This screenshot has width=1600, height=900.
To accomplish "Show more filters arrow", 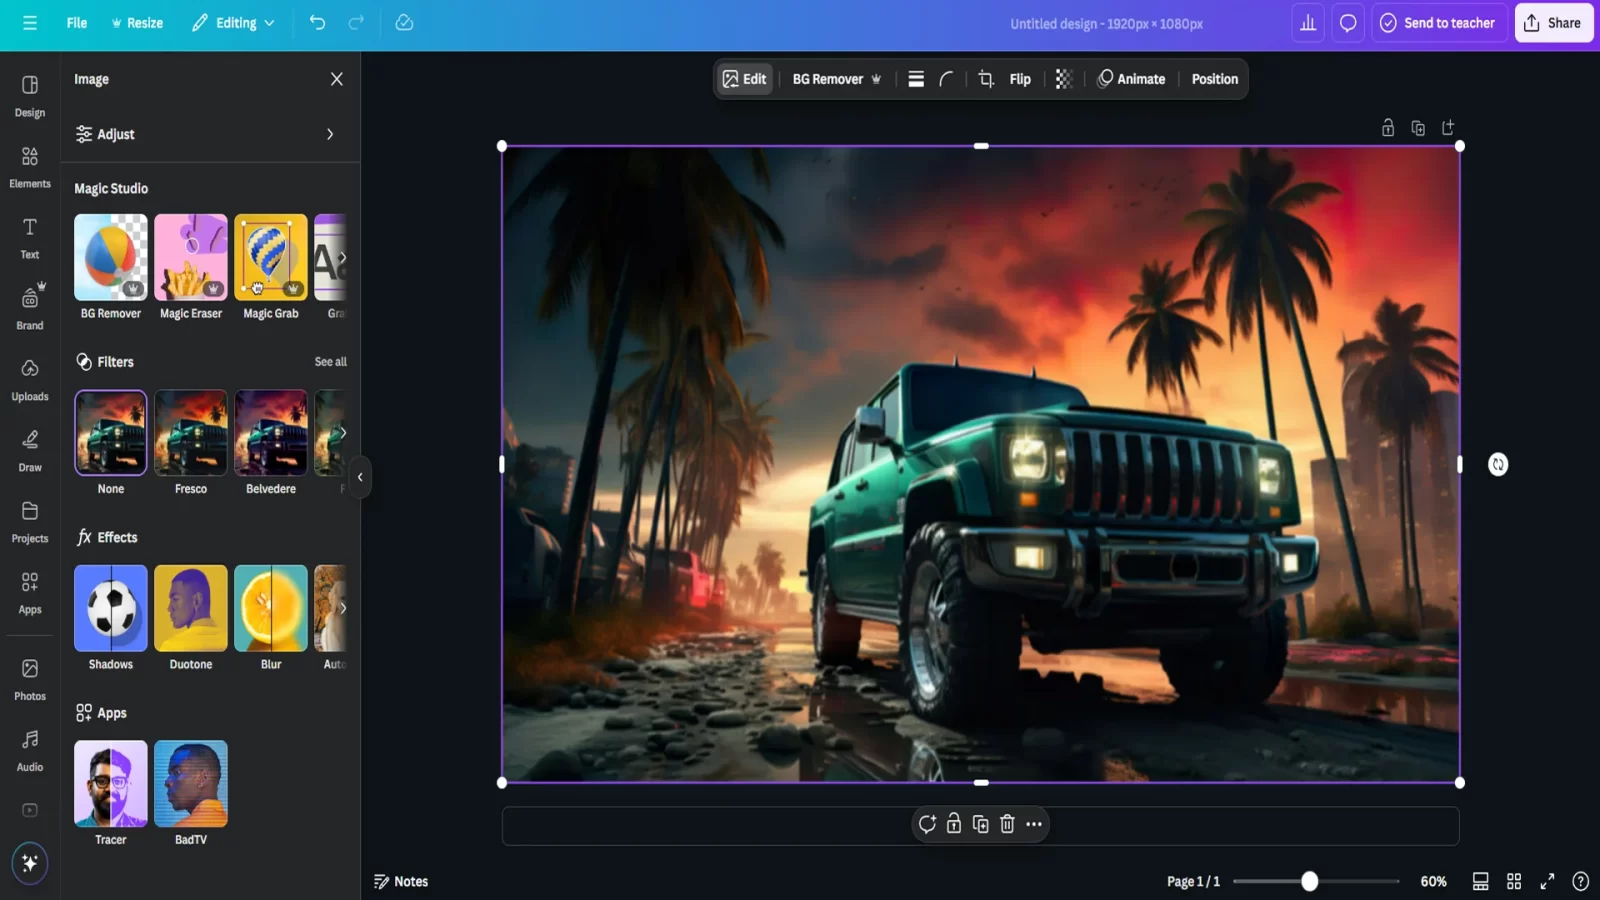I will [342, 433].
